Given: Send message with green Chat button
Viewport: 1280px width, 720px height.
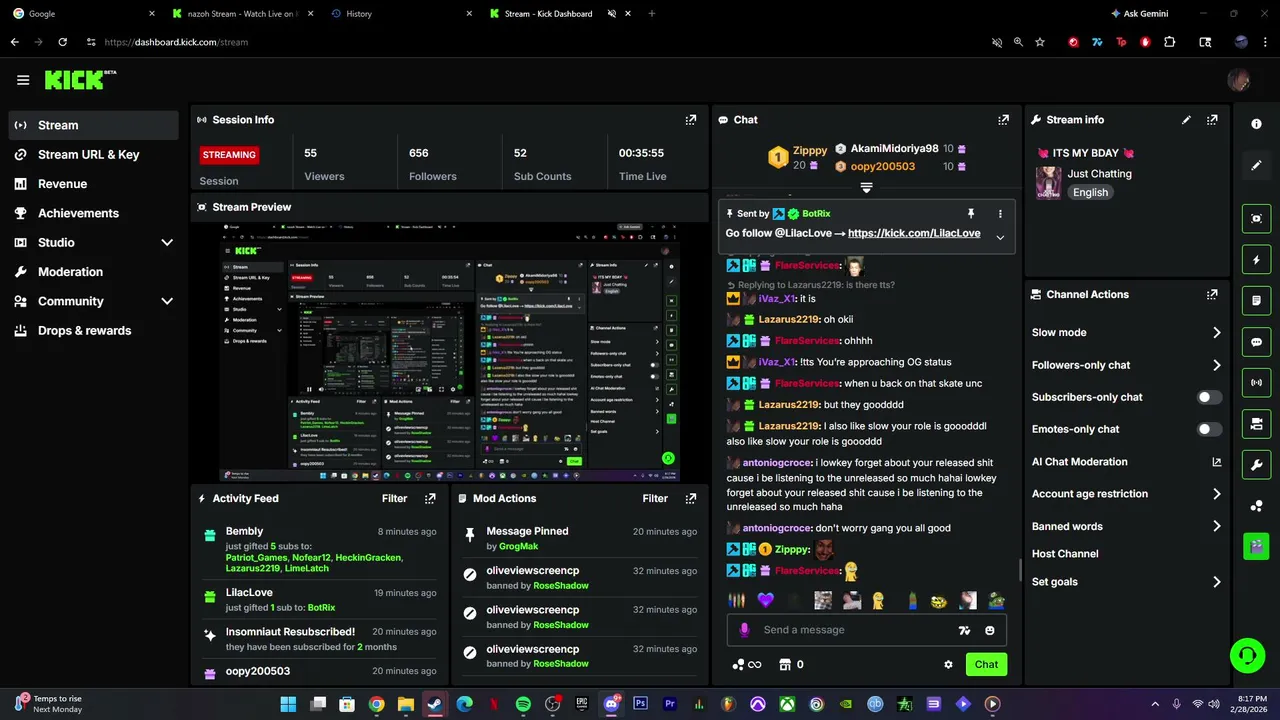Looking at the screenshot, I should (986, 664).
